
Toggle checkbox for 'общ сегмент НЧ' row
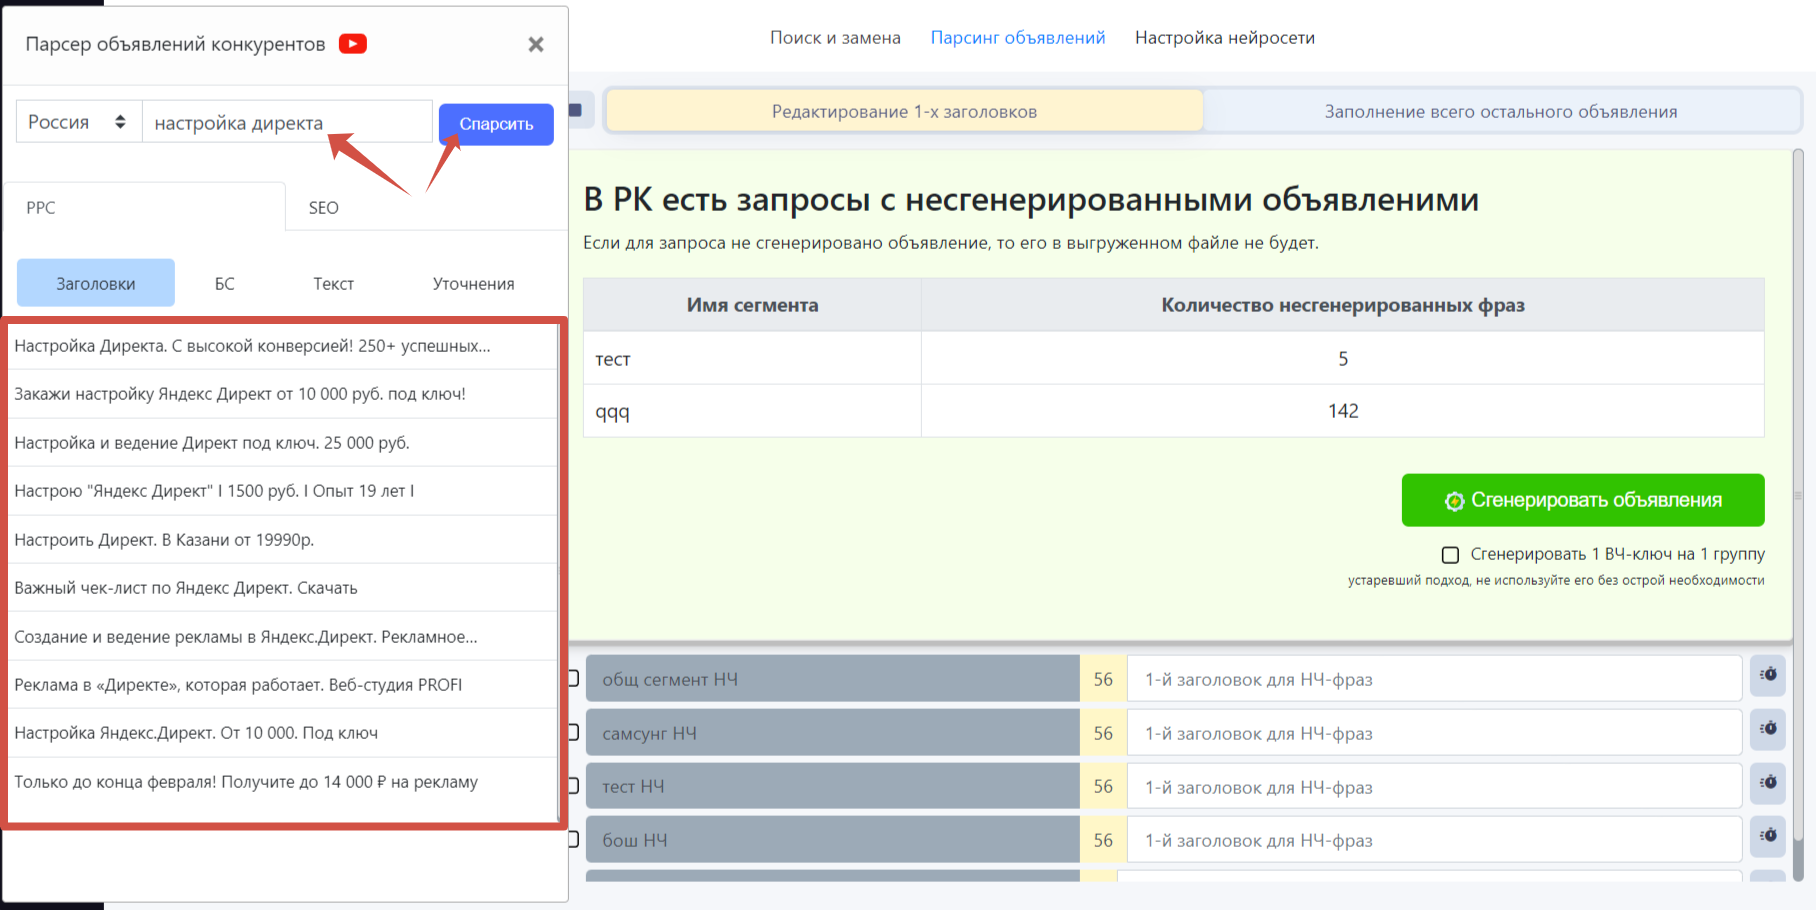click(574, 678)
